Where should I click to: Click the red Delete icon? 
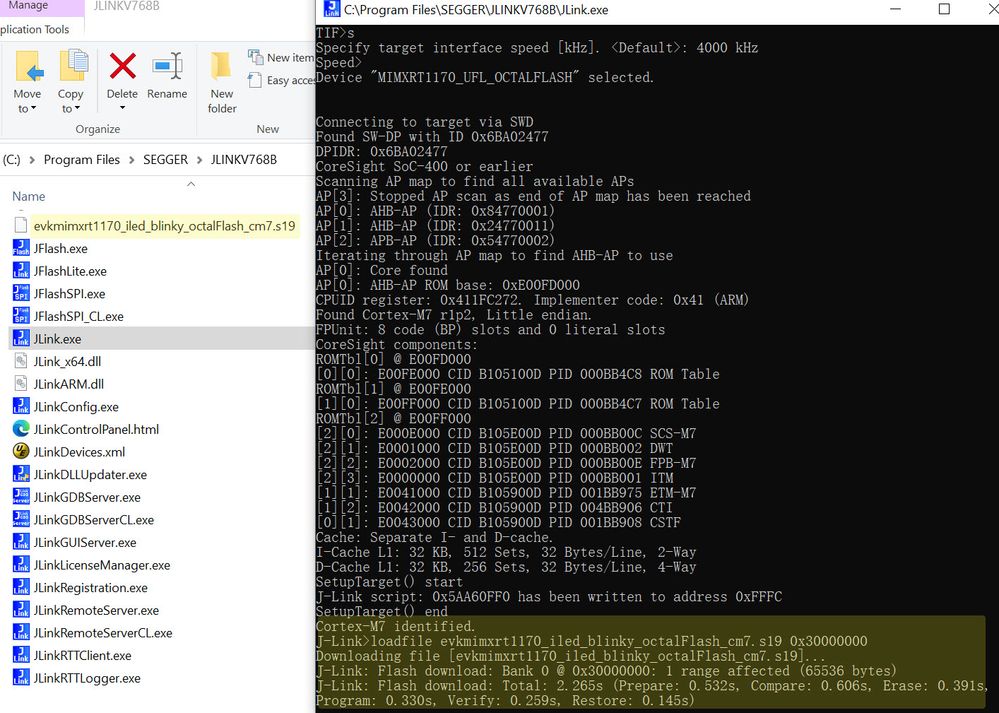pyautogui.click(x=122, y=66)
